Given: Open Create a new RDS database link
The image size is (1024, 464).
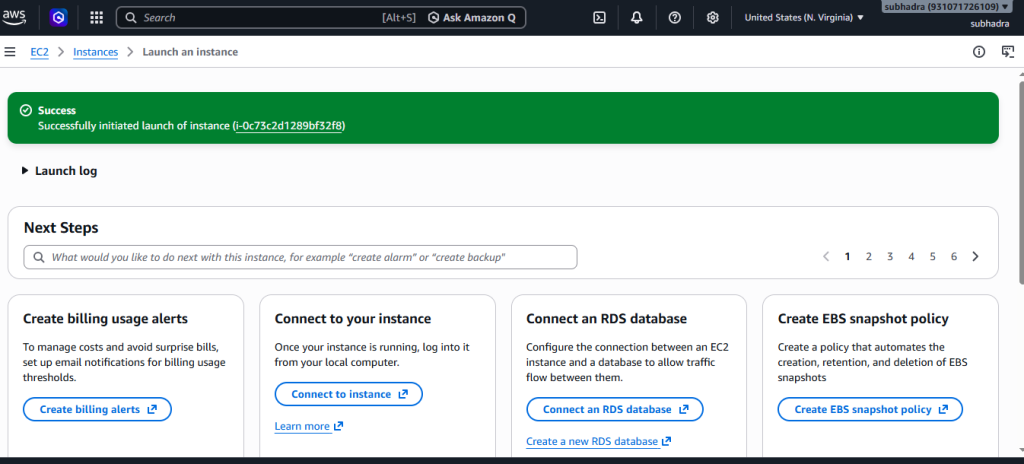Looking at the screenshot, I should coord(599,441).
